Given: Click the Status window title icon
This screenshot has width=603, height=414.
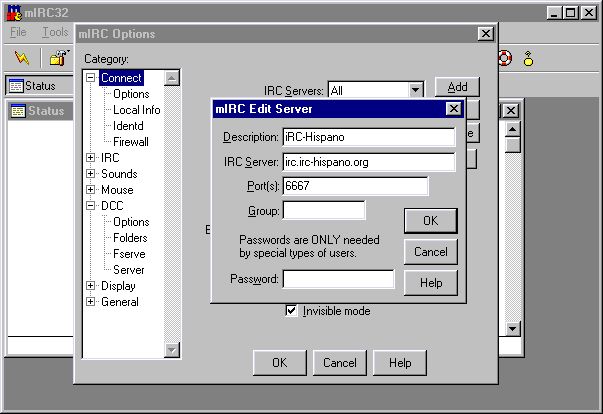Looking at the screenshot, I should 18,111.
